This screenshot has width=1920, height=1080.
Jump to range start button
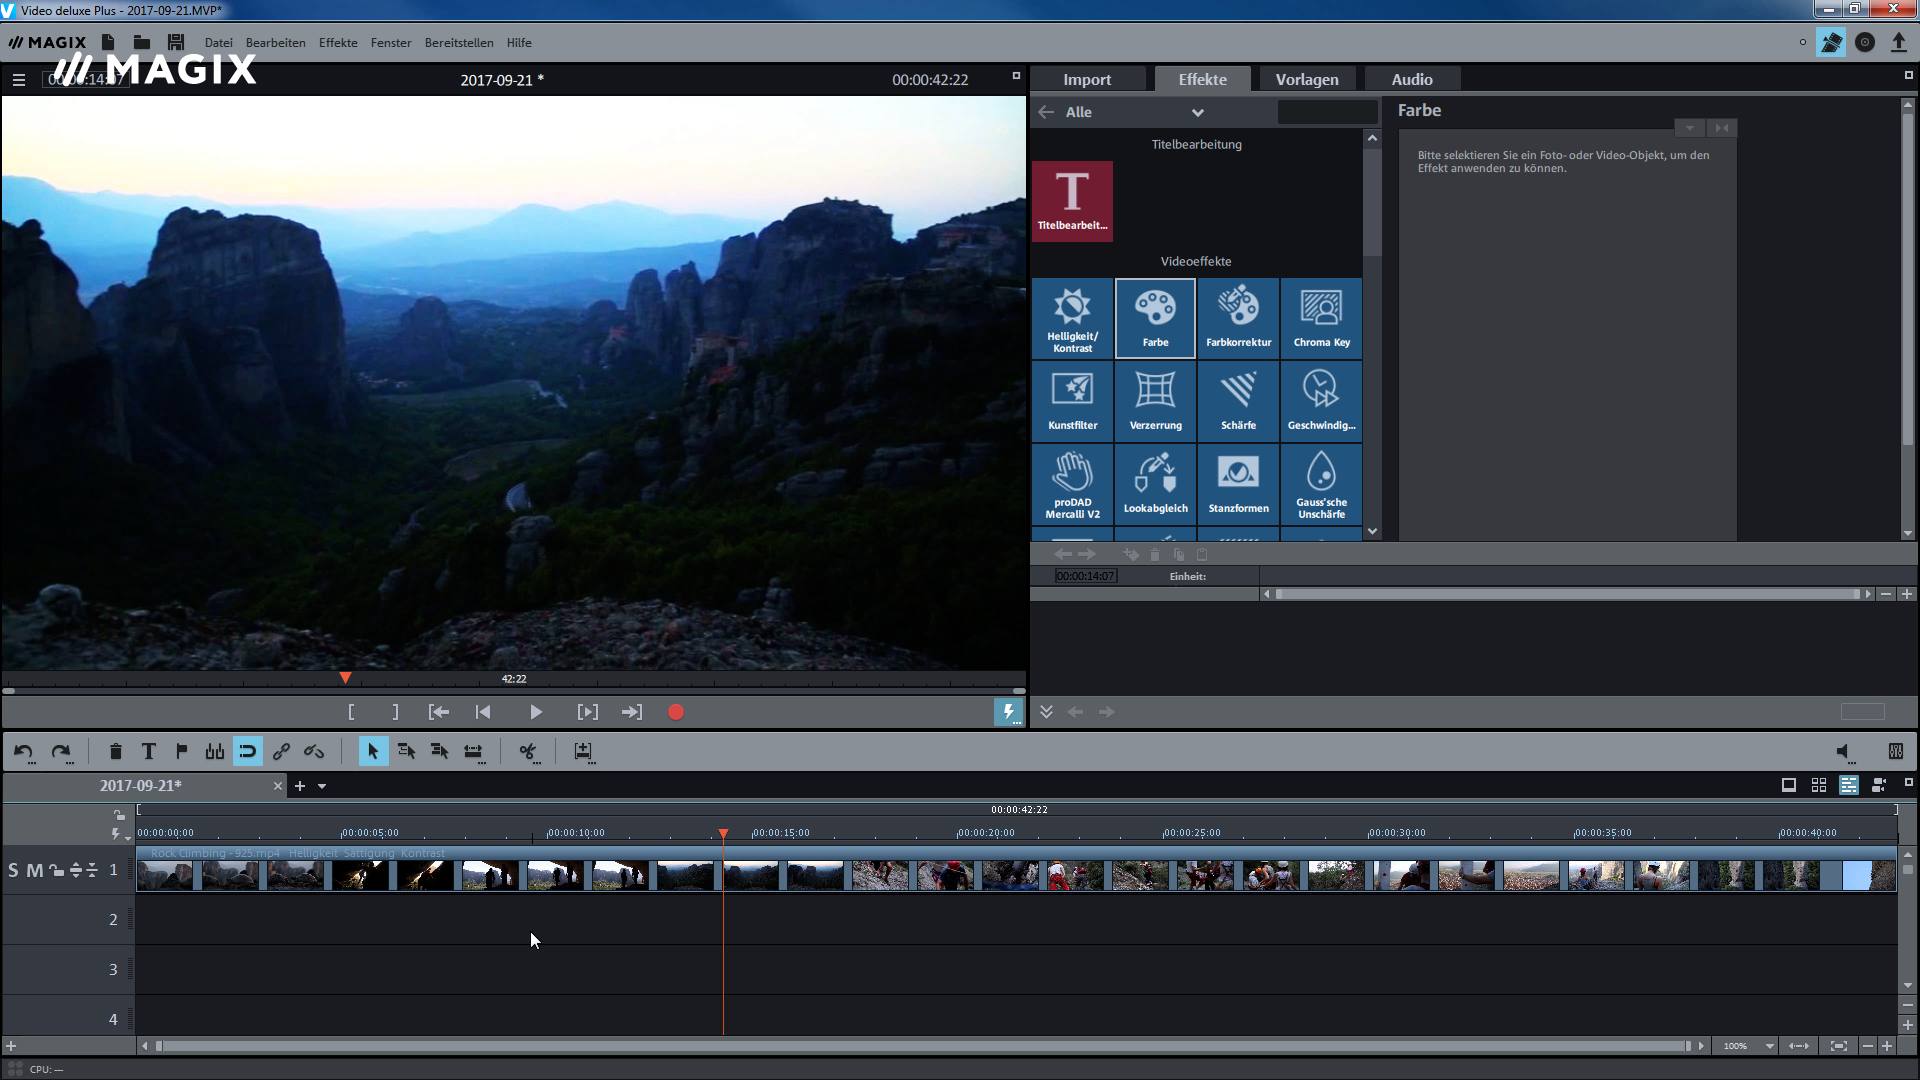pyautogui.click(x=438, y=712)
